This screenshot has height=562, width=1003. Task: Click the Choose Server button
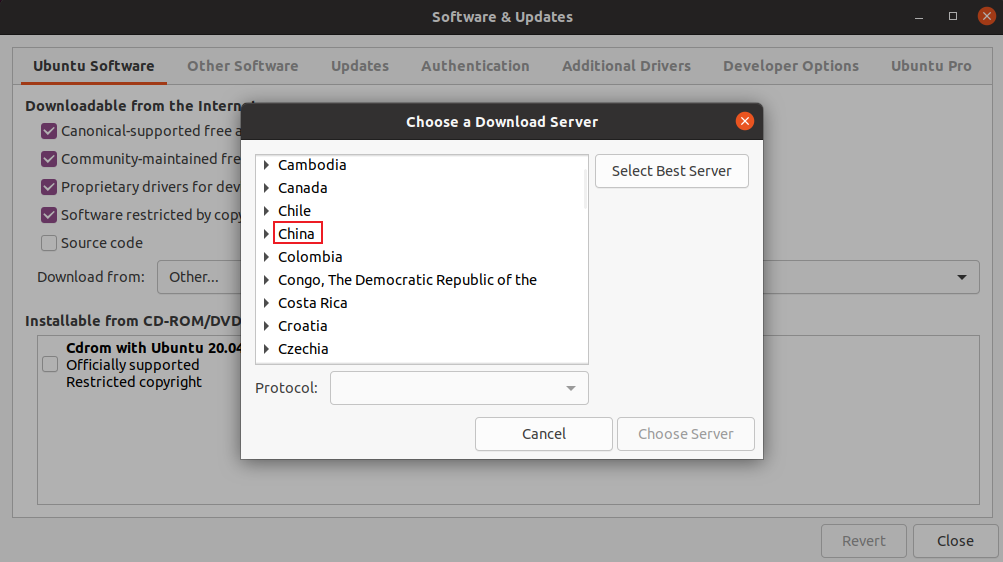tap(686, 434)
